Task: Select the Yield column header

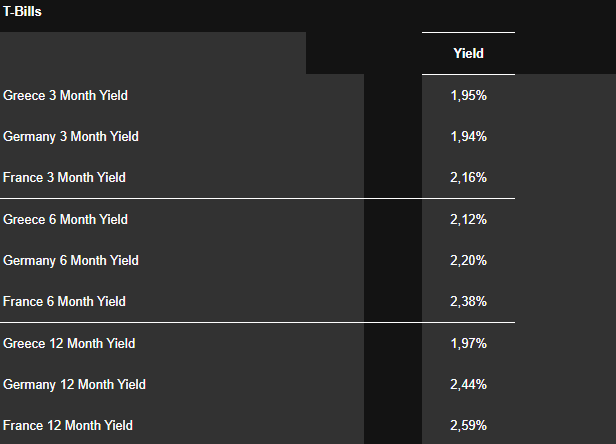Action: (x=468, y=53)
